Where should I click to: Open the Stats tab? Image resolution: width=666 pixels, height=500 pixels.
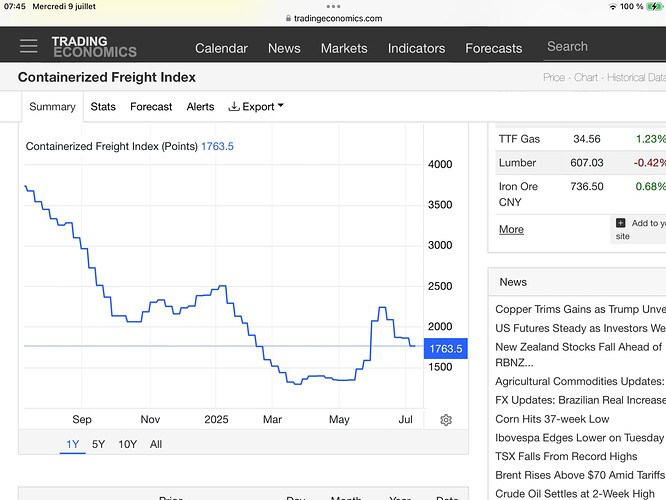click(x=103, y=106)
